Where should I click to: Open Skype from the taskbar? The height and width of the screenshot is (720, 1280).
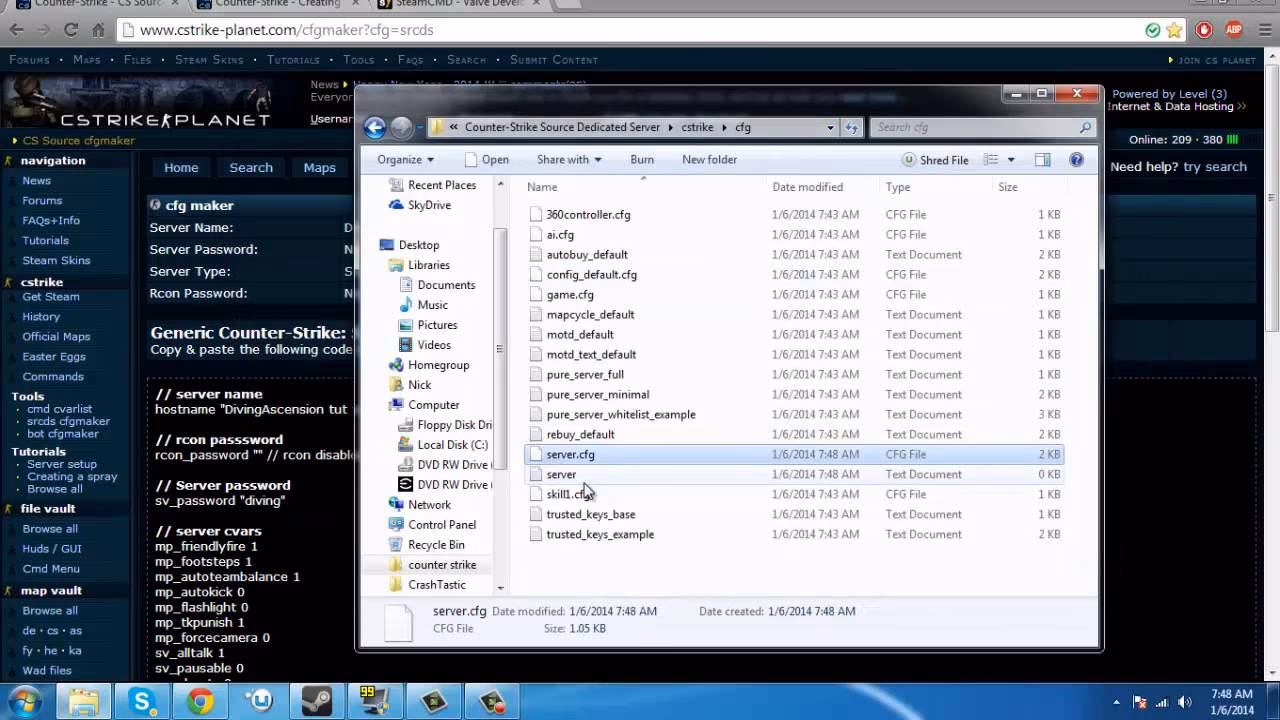coord(142,703)
